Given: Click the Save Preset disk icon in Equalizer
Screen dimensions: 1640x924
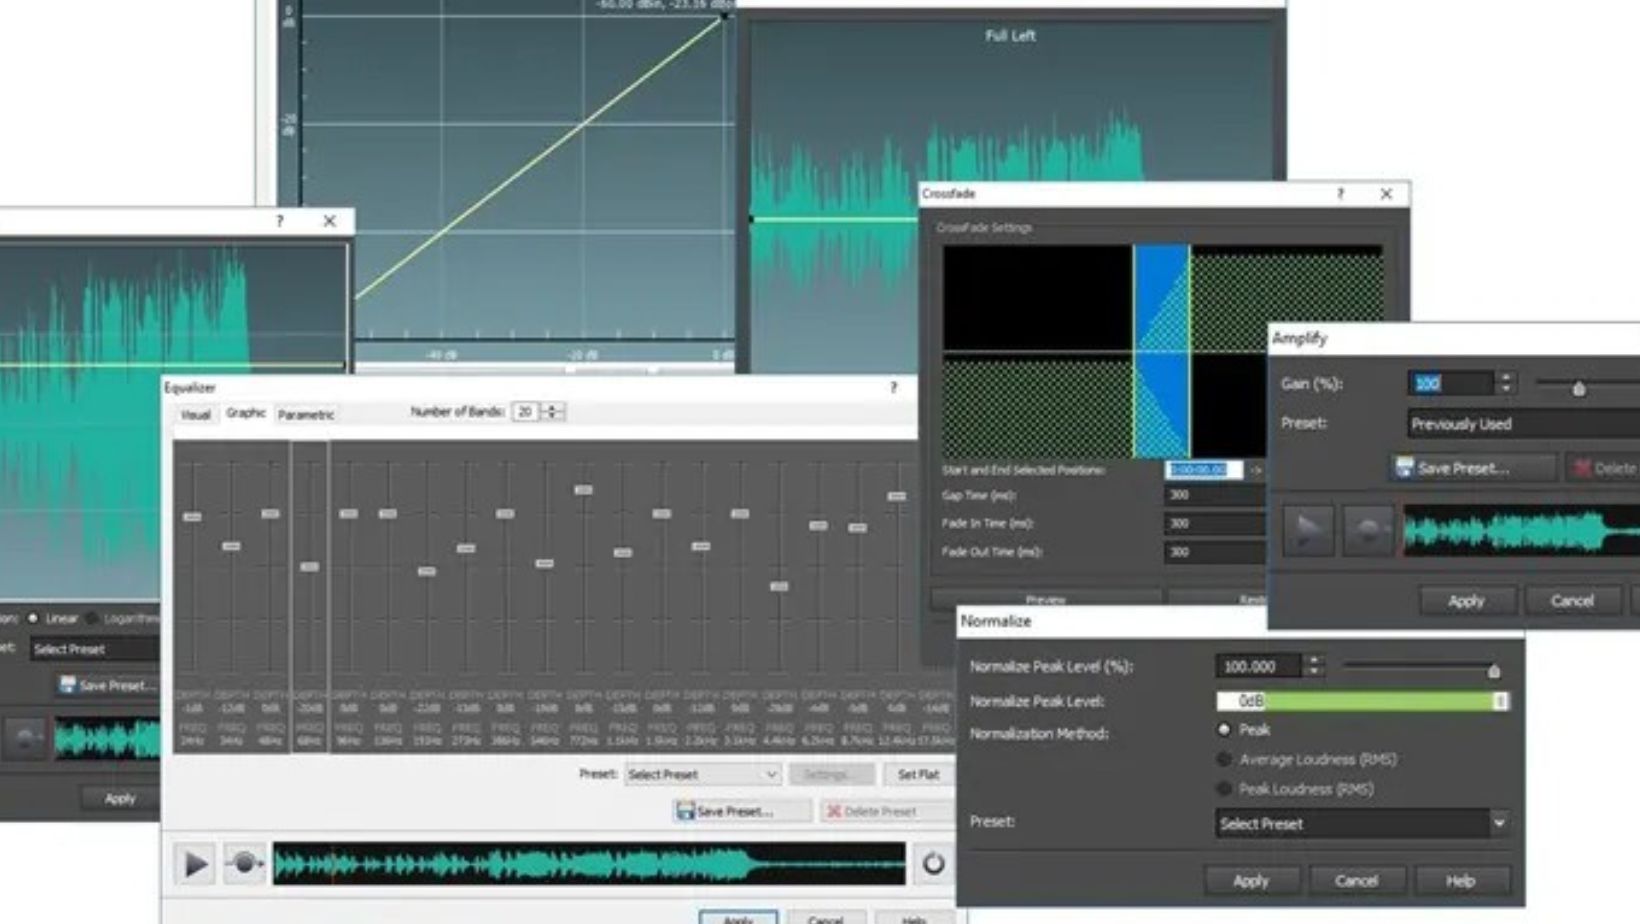Looking at the screenshot, I should [x=685, y=811].
